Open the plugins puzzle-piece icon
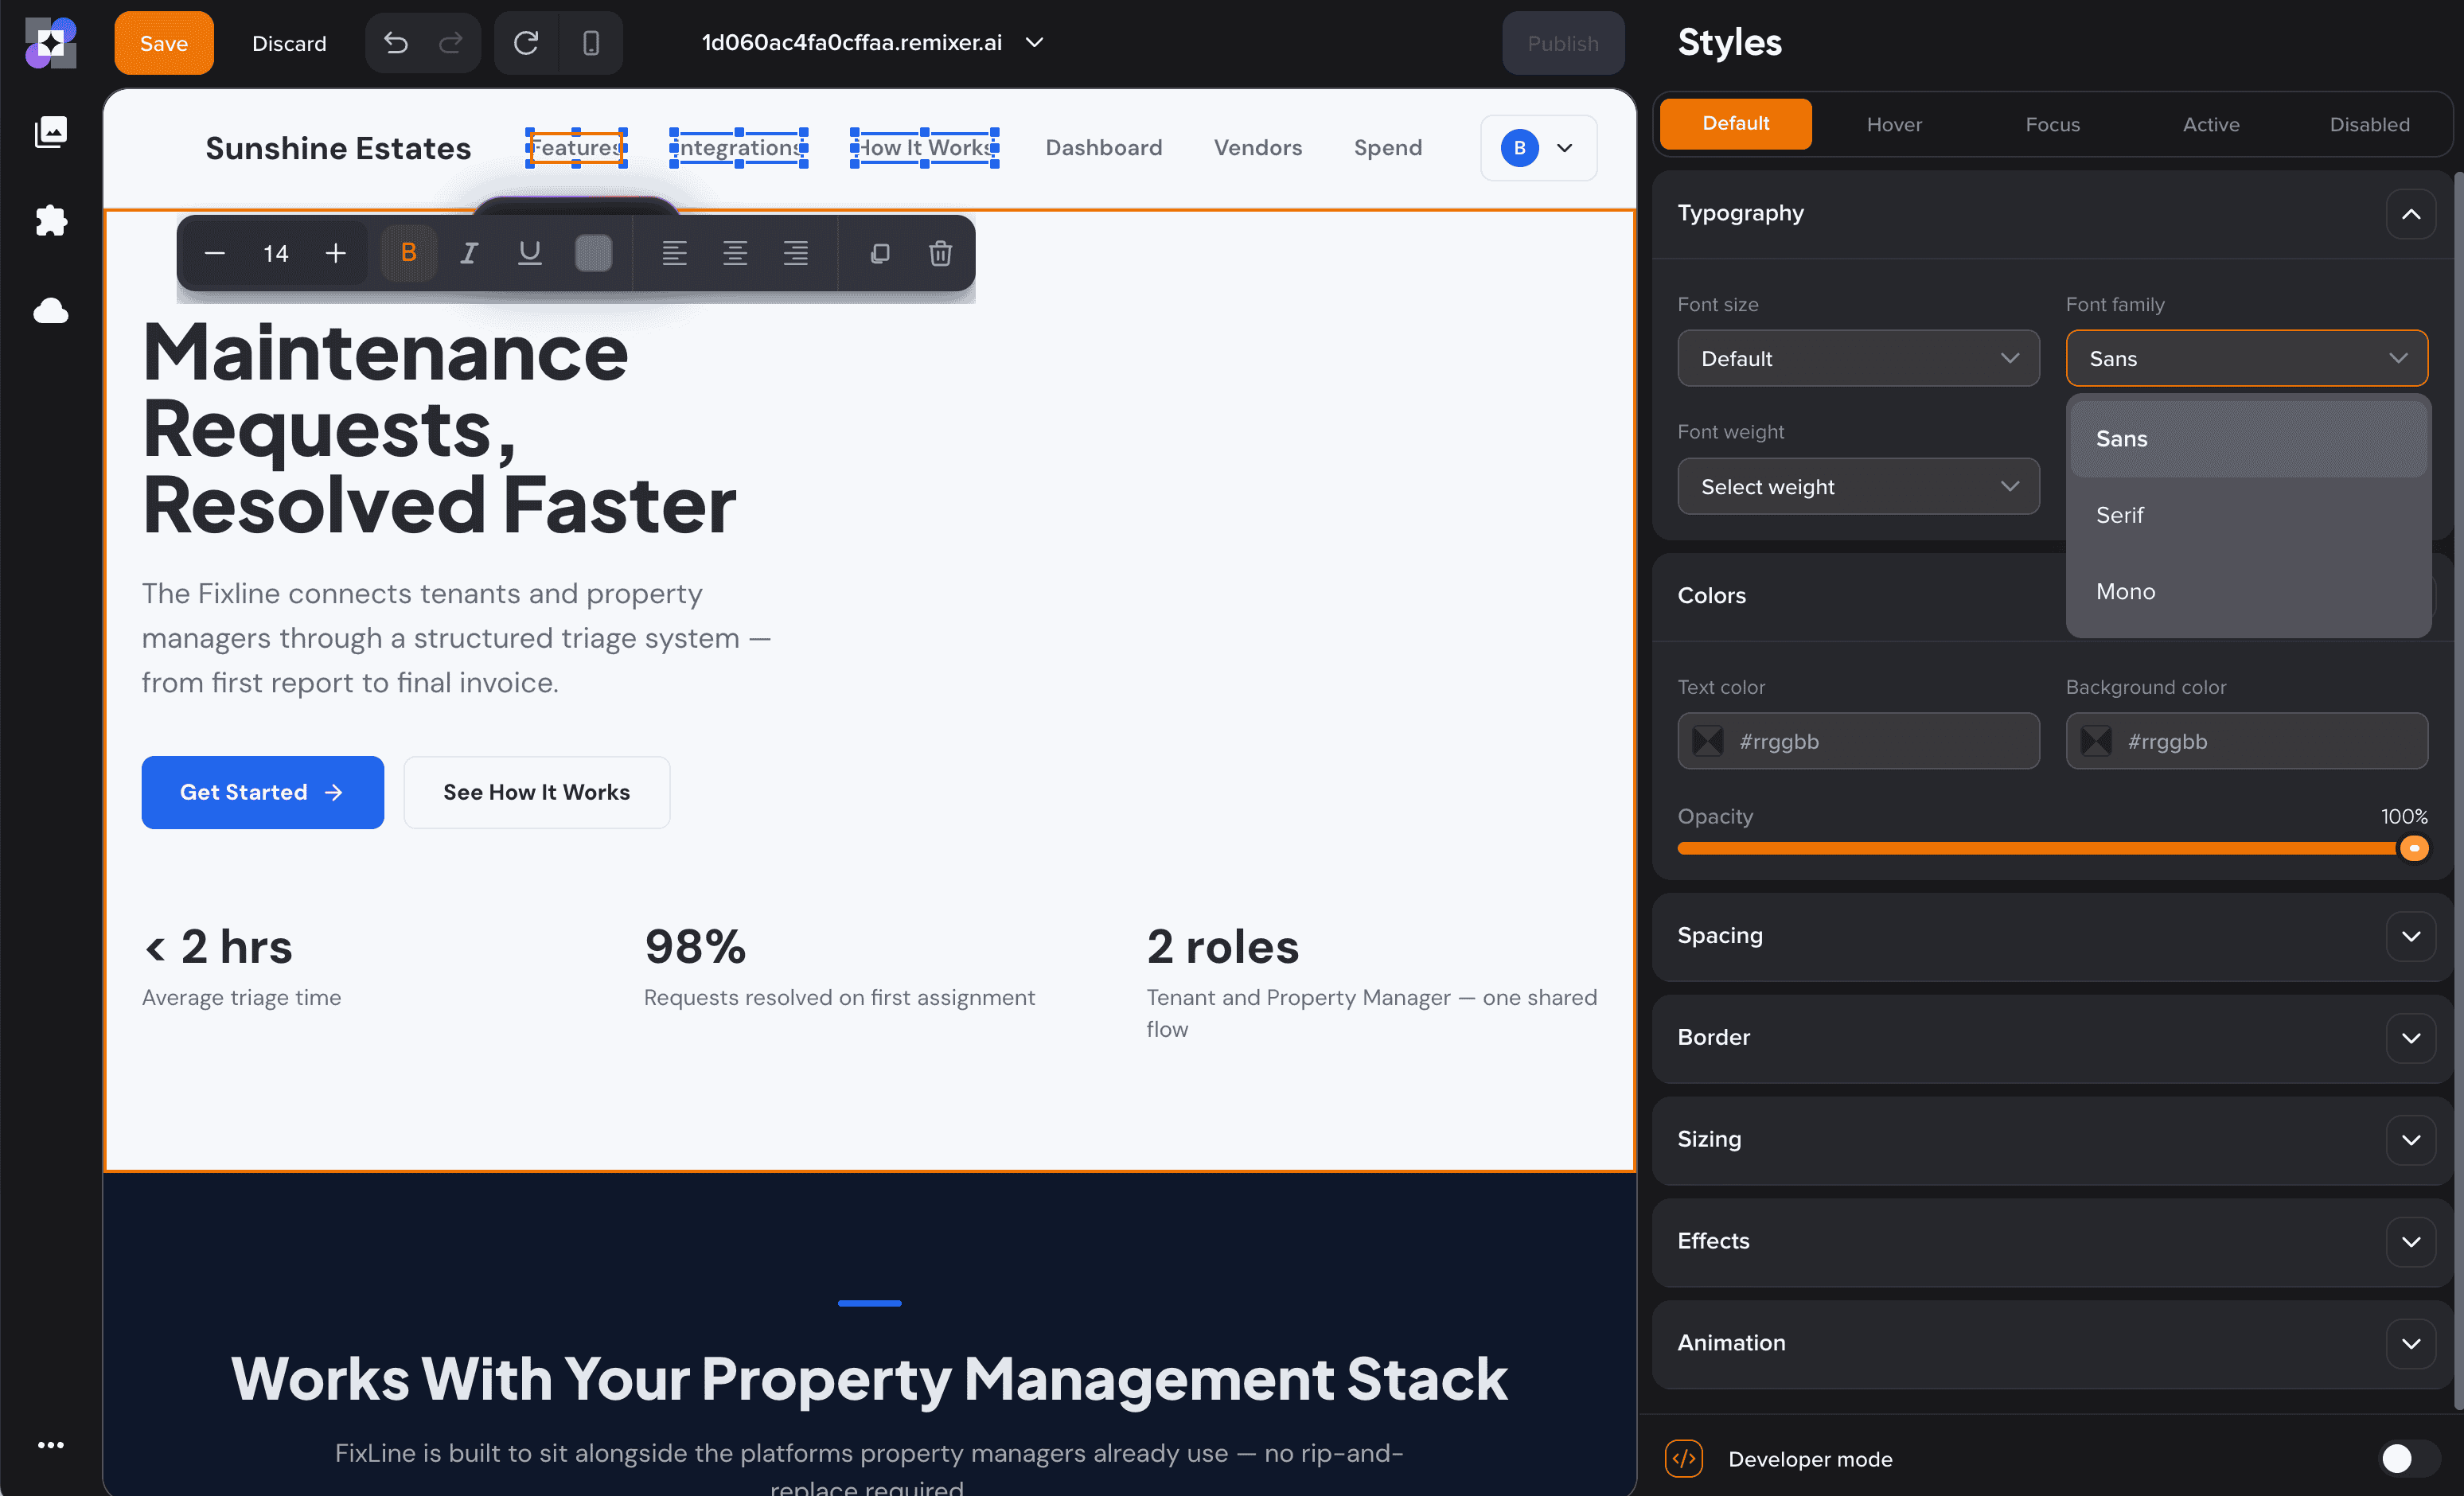 tap(51, 220)
